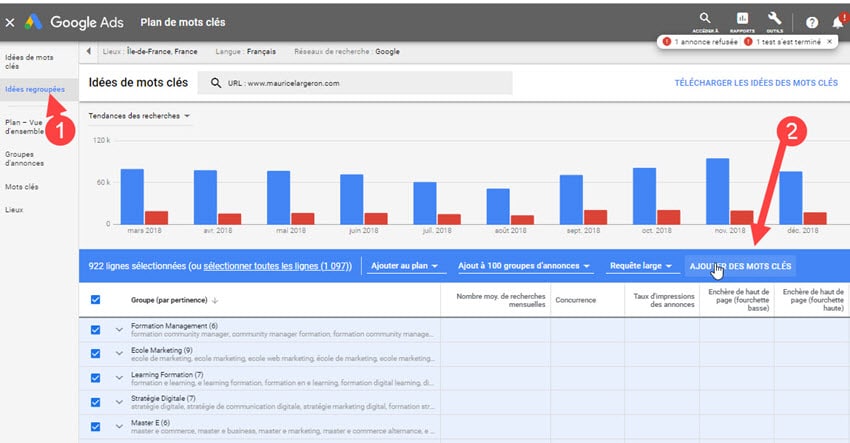Viewport: 850px width, 443px height.
Task: Click the sort arrow beside Groupe (par pertinence)
Action: (x=215, y=300)
